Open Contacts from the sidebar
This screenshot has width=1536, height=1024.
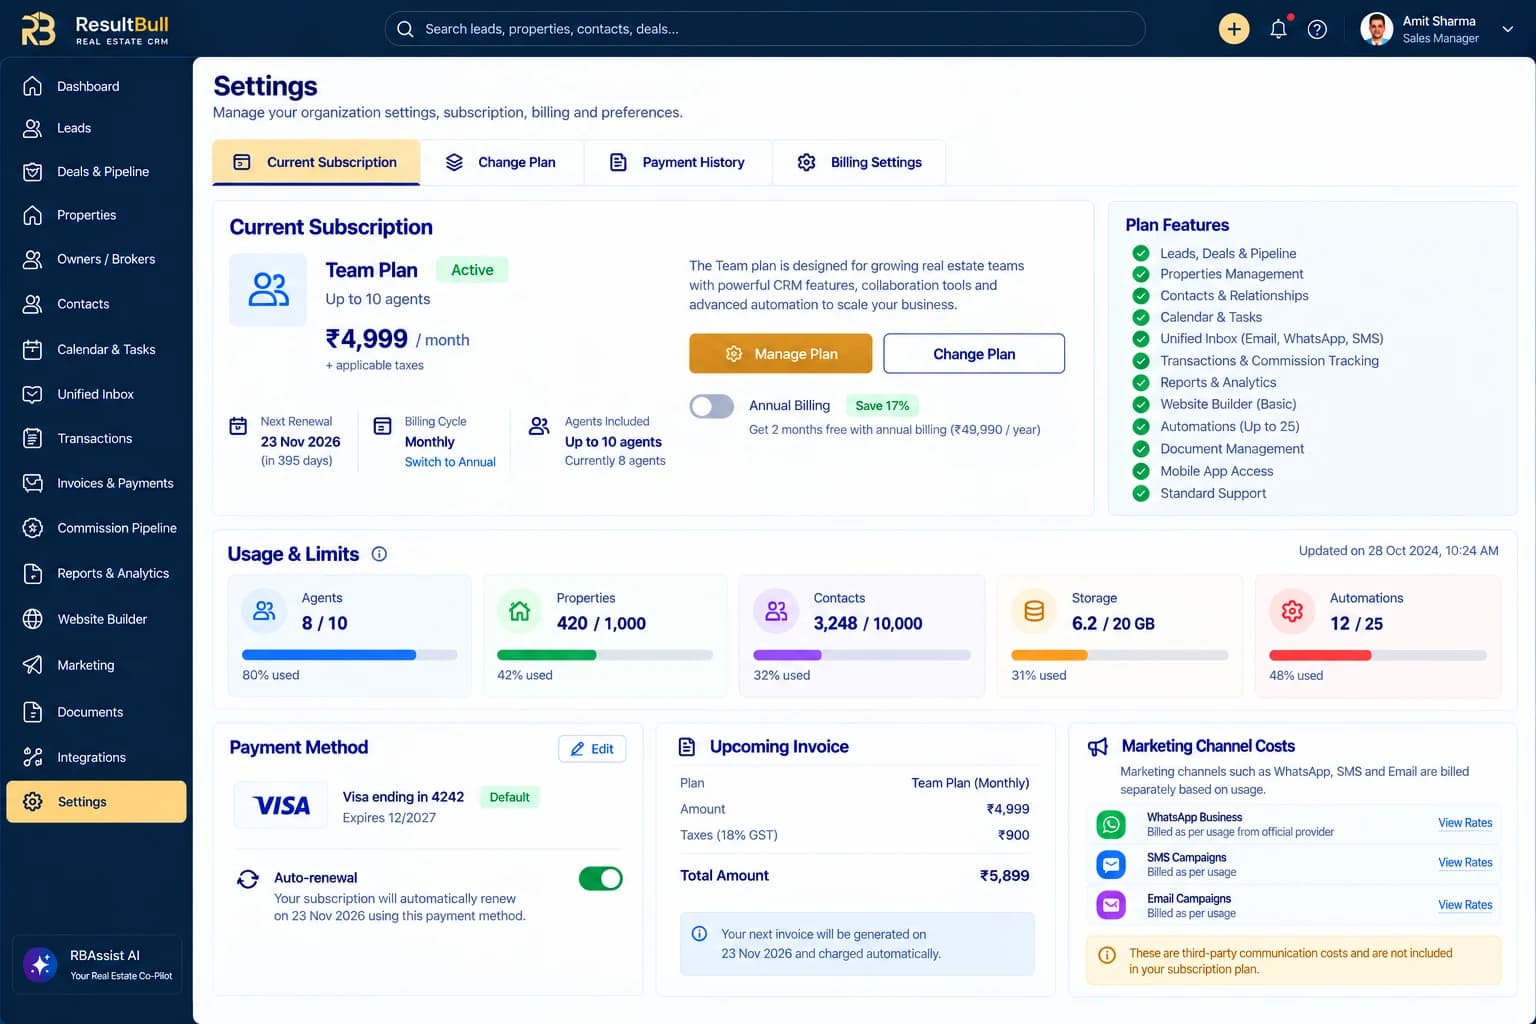click(96, 304)
